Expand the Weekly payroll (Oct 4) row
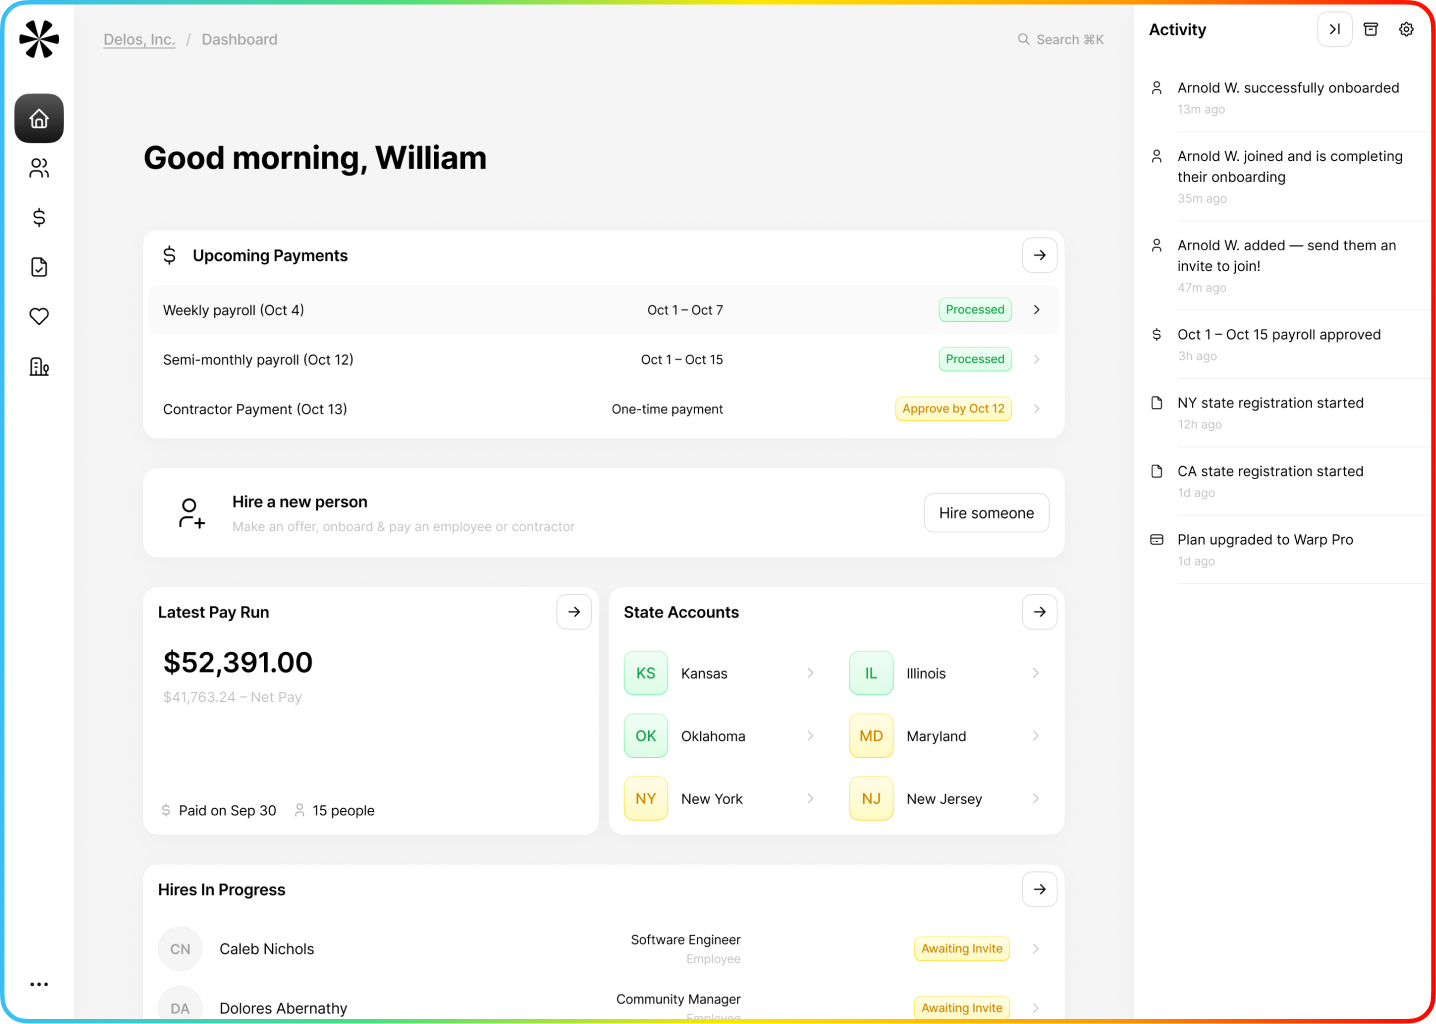1436x1024 pixels. coord(1036,310)
